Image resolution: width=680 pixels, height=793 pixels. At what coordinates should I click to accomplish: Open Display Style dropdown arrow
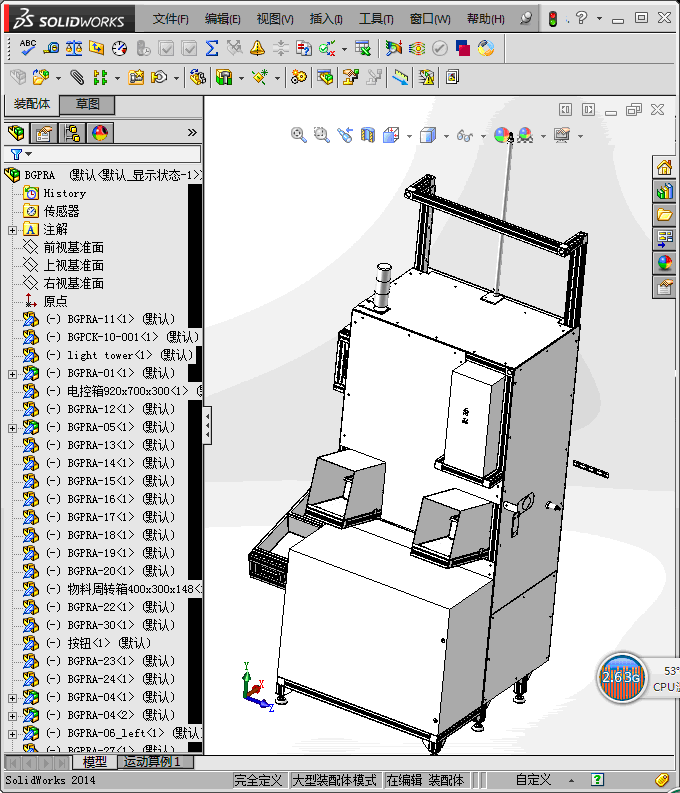point(446,136)
